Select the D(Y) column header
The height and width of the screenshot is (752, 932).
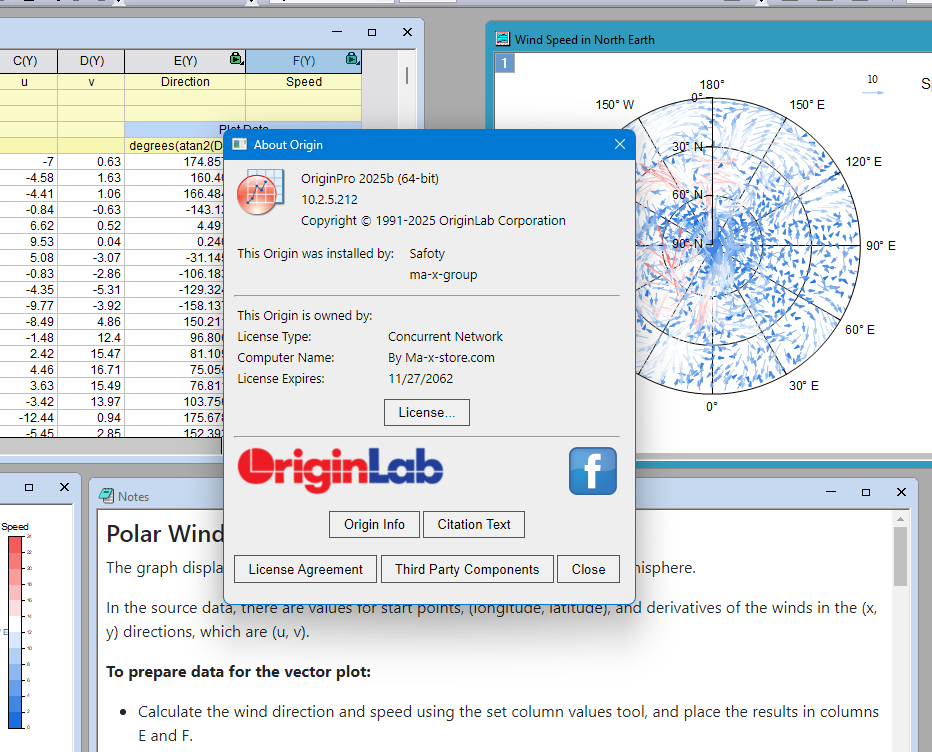click(x=92, y=61)
